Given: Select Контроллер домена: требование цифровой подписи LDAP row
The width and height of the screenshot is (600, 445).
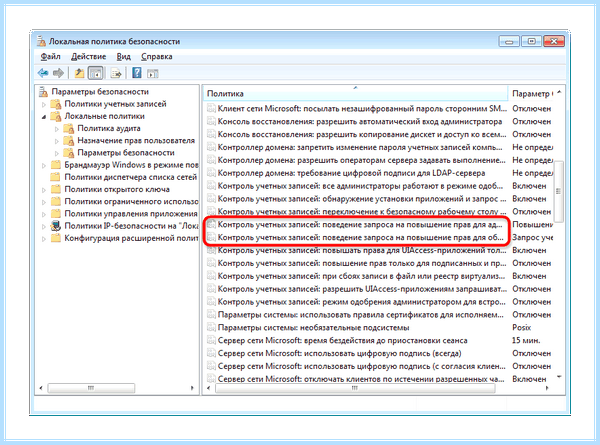Looking at the screenshot, I should (351, 173).
